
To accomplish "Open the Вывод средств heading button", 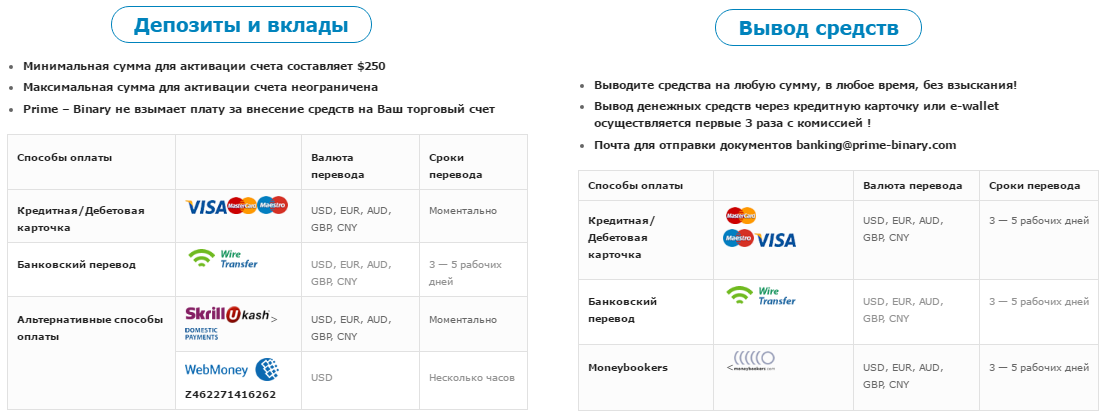I will click(818, 28).
